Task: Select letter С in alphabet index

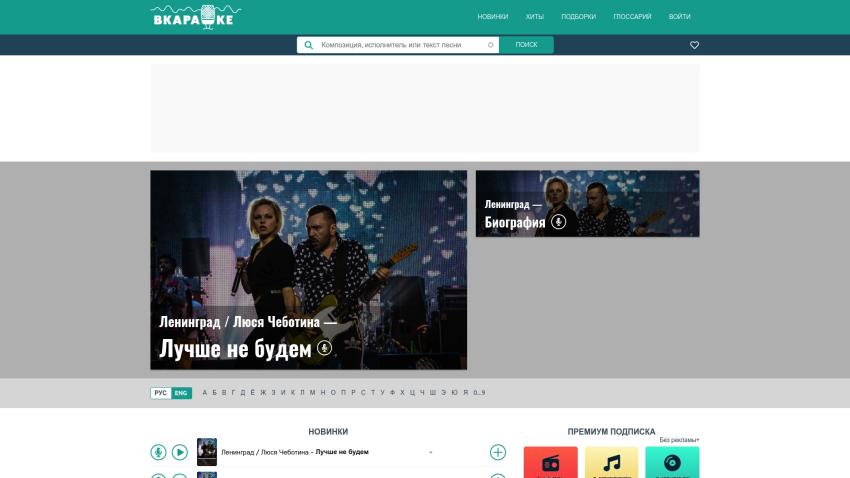Action: [x=363, y=393]
